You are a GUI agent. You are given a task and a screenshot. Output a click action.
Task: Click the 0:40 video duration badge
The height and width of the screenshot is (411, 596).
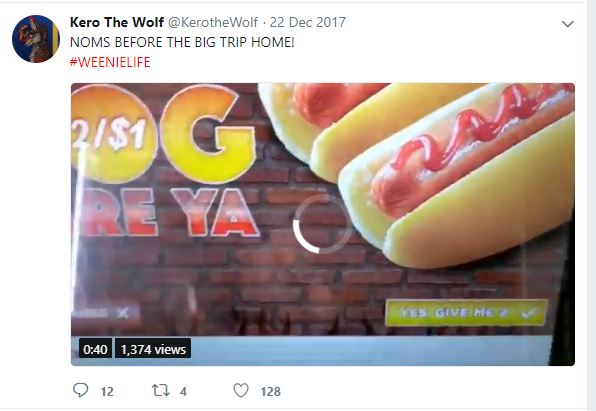coord(95,349)
